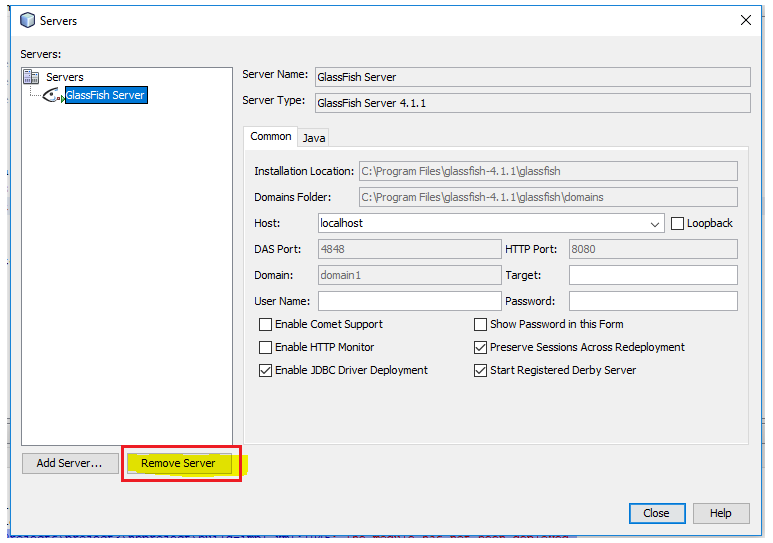The width and height of the screenshot is (773, 543).
Task: Select the Servers root tree label
Action: click(65, 77)
